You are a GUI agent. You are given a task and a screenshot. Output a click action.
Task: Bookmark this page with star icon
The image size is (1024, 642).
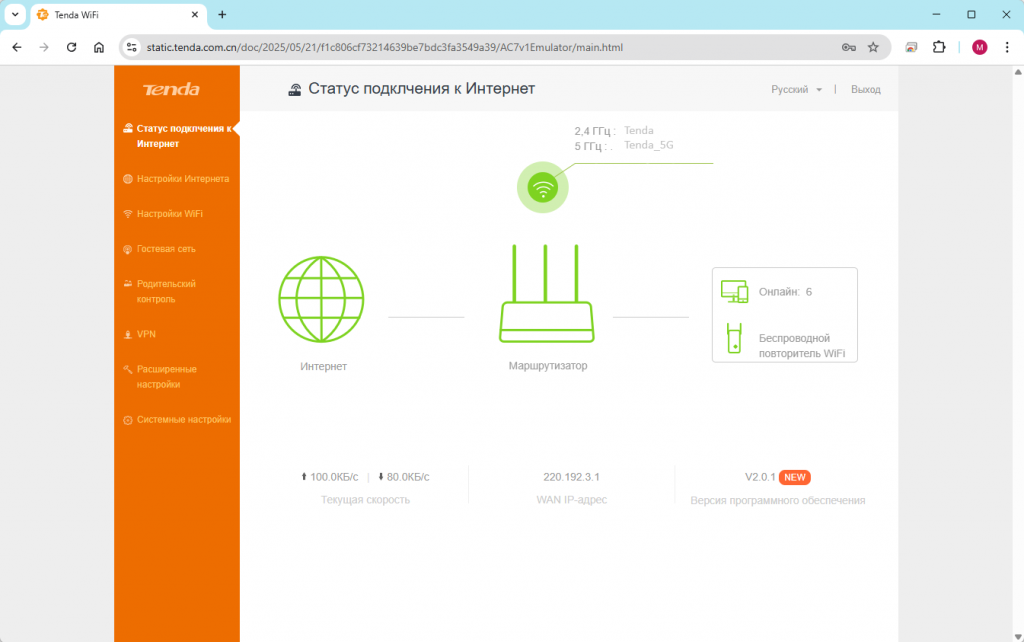[873, 47]
